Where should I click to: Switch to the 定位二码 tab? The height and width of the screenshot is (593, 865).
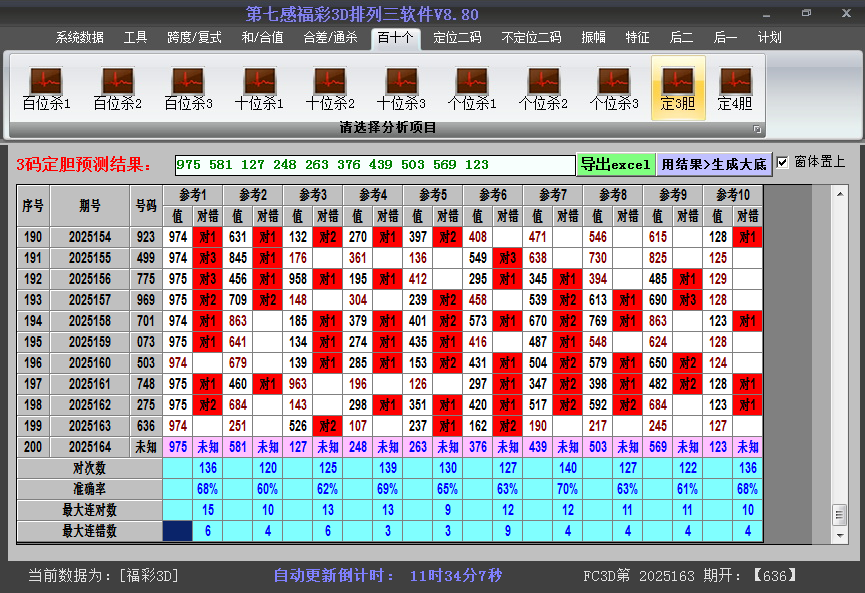point(457,38)
